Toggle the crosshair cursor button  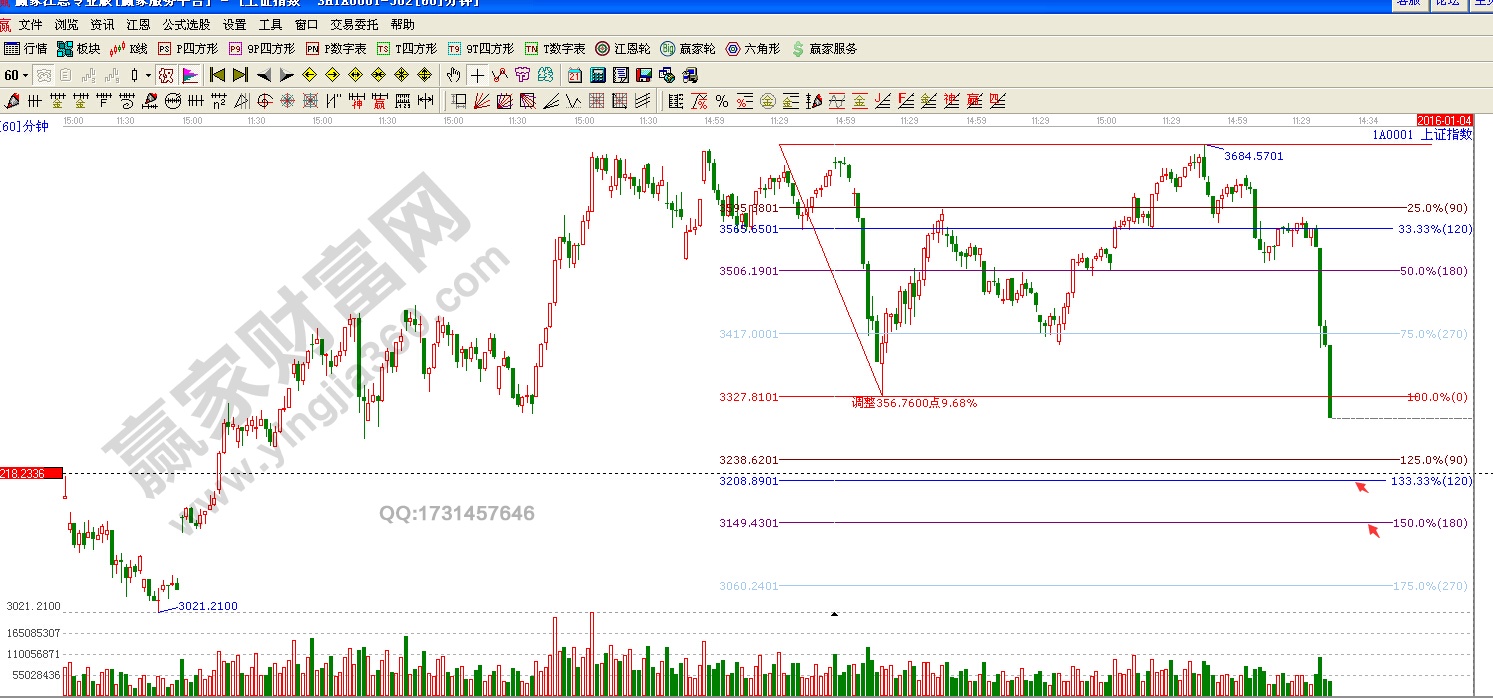[x=477, y=75]
